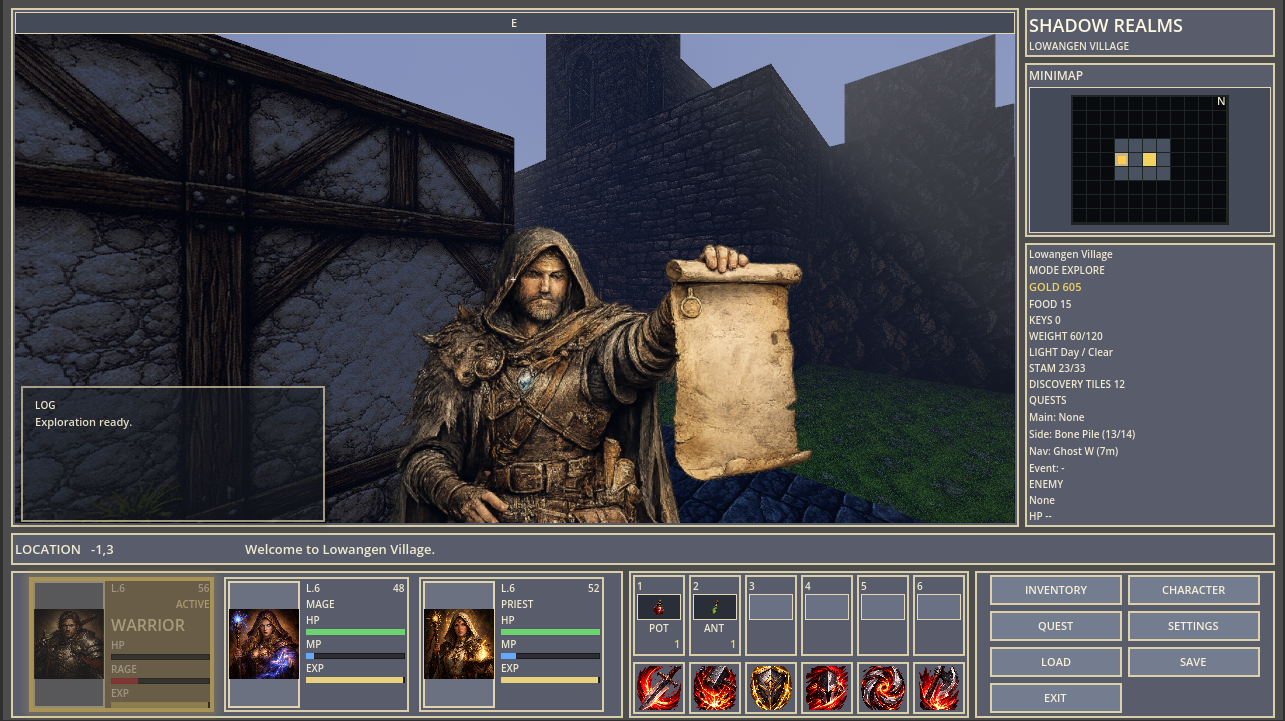Screen dimensions: 1285x721
Task: Click the SHADOW REALMS title
Action: tap(1106, 26)
